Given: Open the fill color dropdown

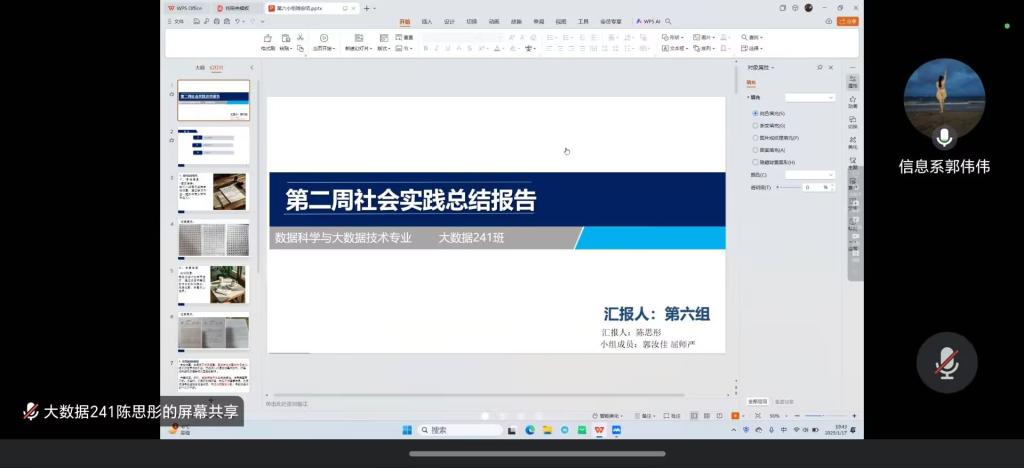Looking at the screenshot, I should [x=810, y=174].
